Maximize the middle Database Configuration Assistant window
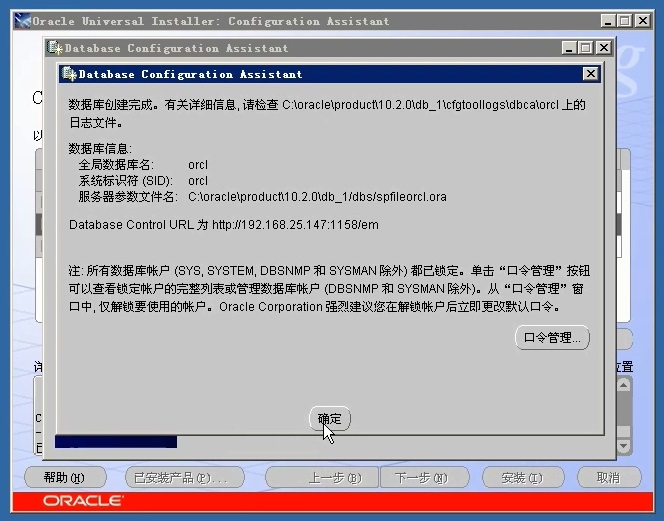The height and width of the screenshot is (521, 664). pos(586,48)
